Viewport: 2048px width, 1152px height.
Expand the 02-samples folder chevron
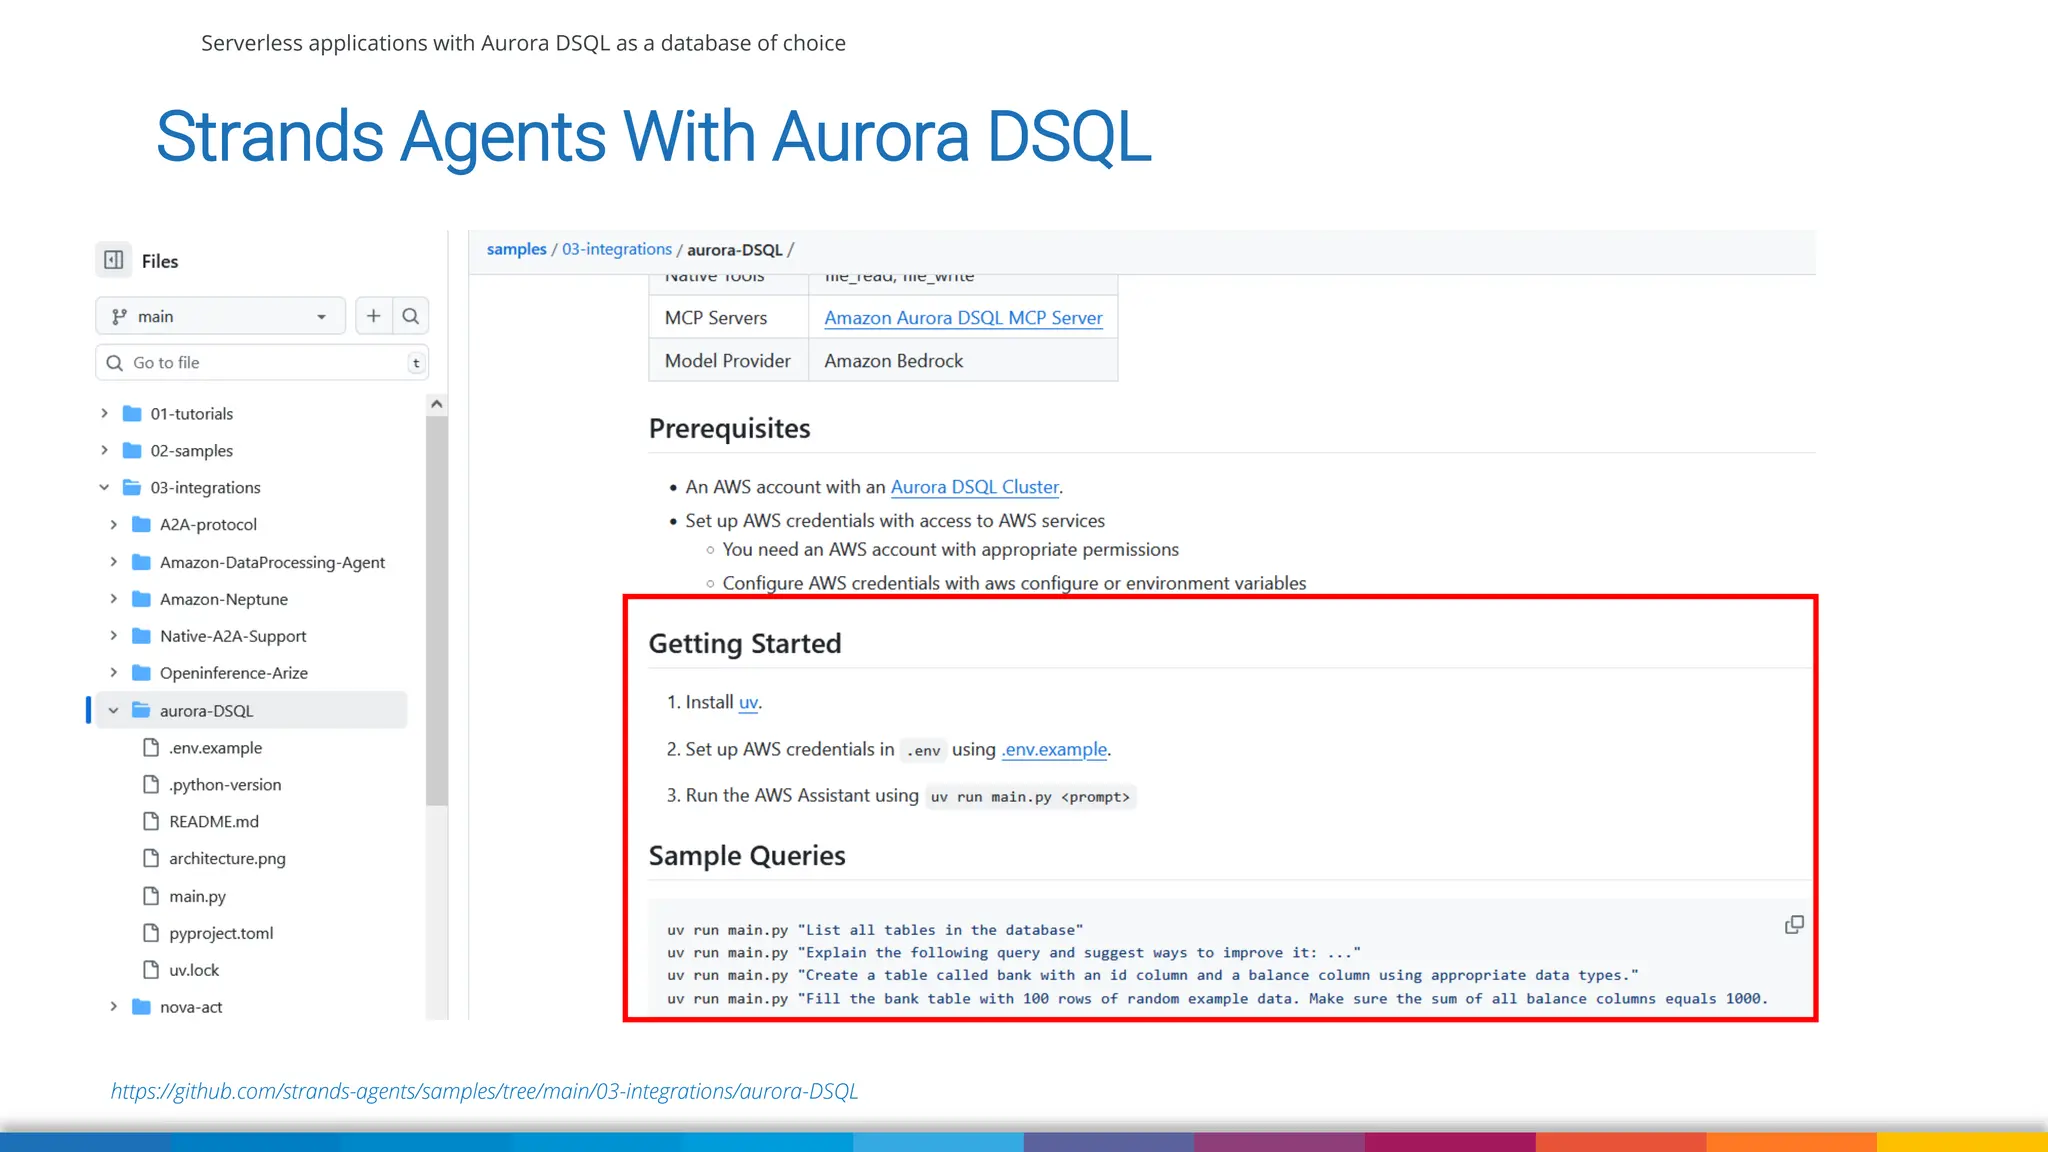tap(104, 450)
